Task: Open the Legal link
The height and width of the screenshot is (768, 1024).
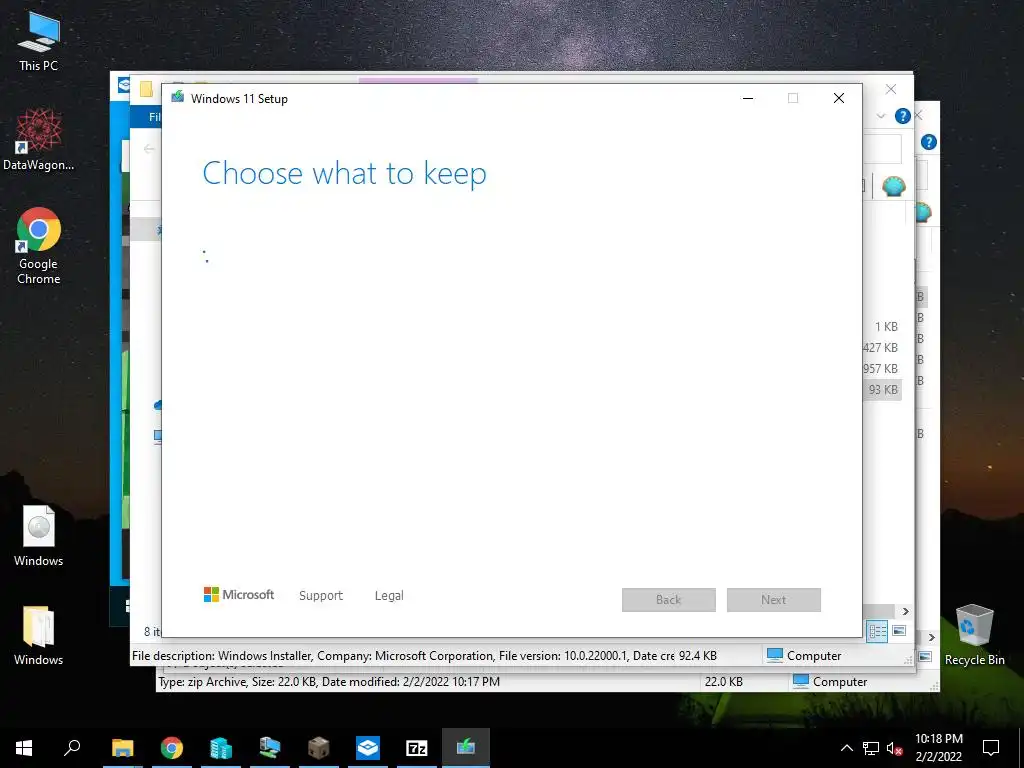Action: (389, 595)
